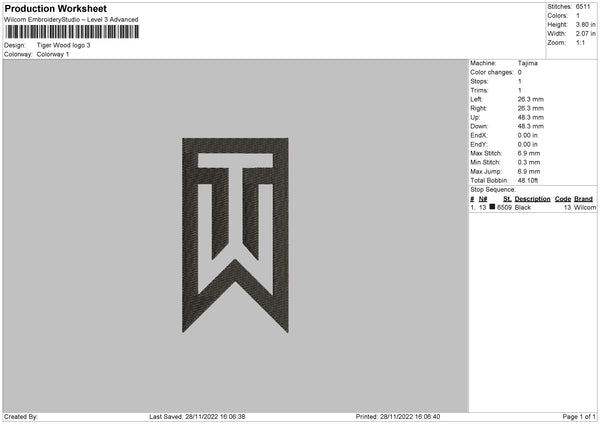The image size is (600, 424).
Task: Select the 'Production Worksheet' title
Action: (55, 8)
